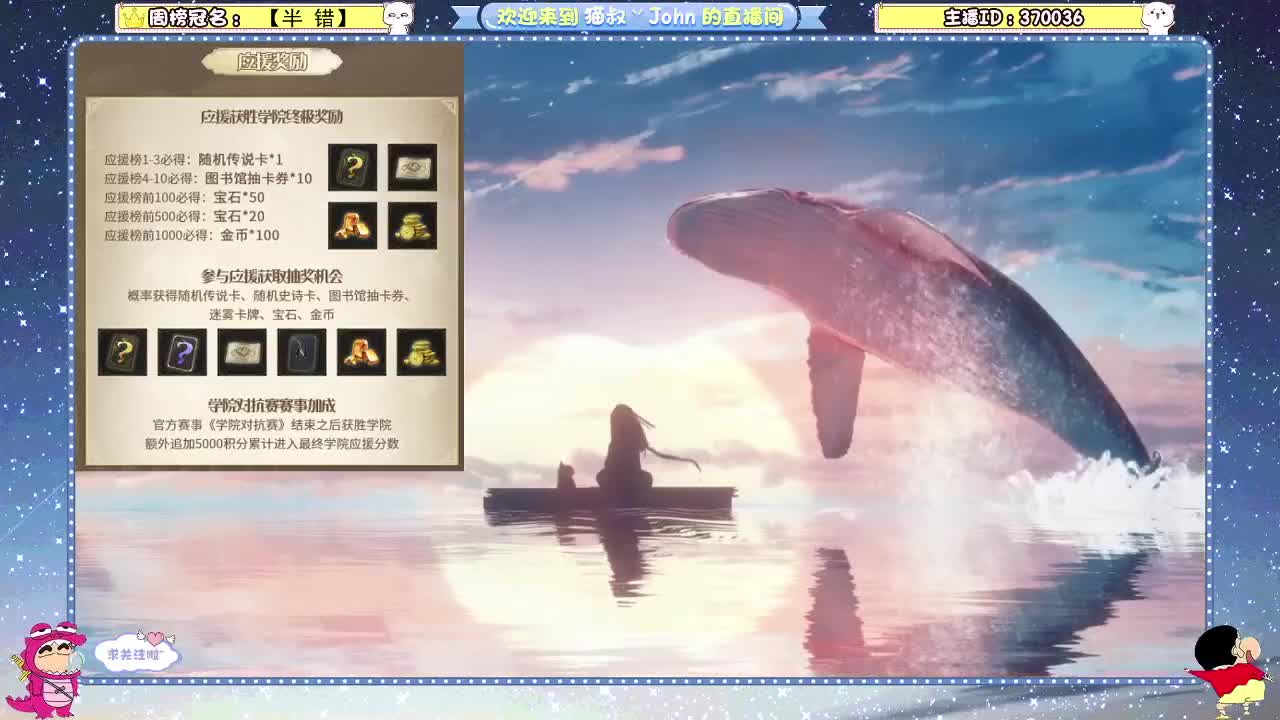Click the gold question-mark legend card in ultimate rewards
The height and width of the screenshot is (720, 1280).
click(353, 167)
